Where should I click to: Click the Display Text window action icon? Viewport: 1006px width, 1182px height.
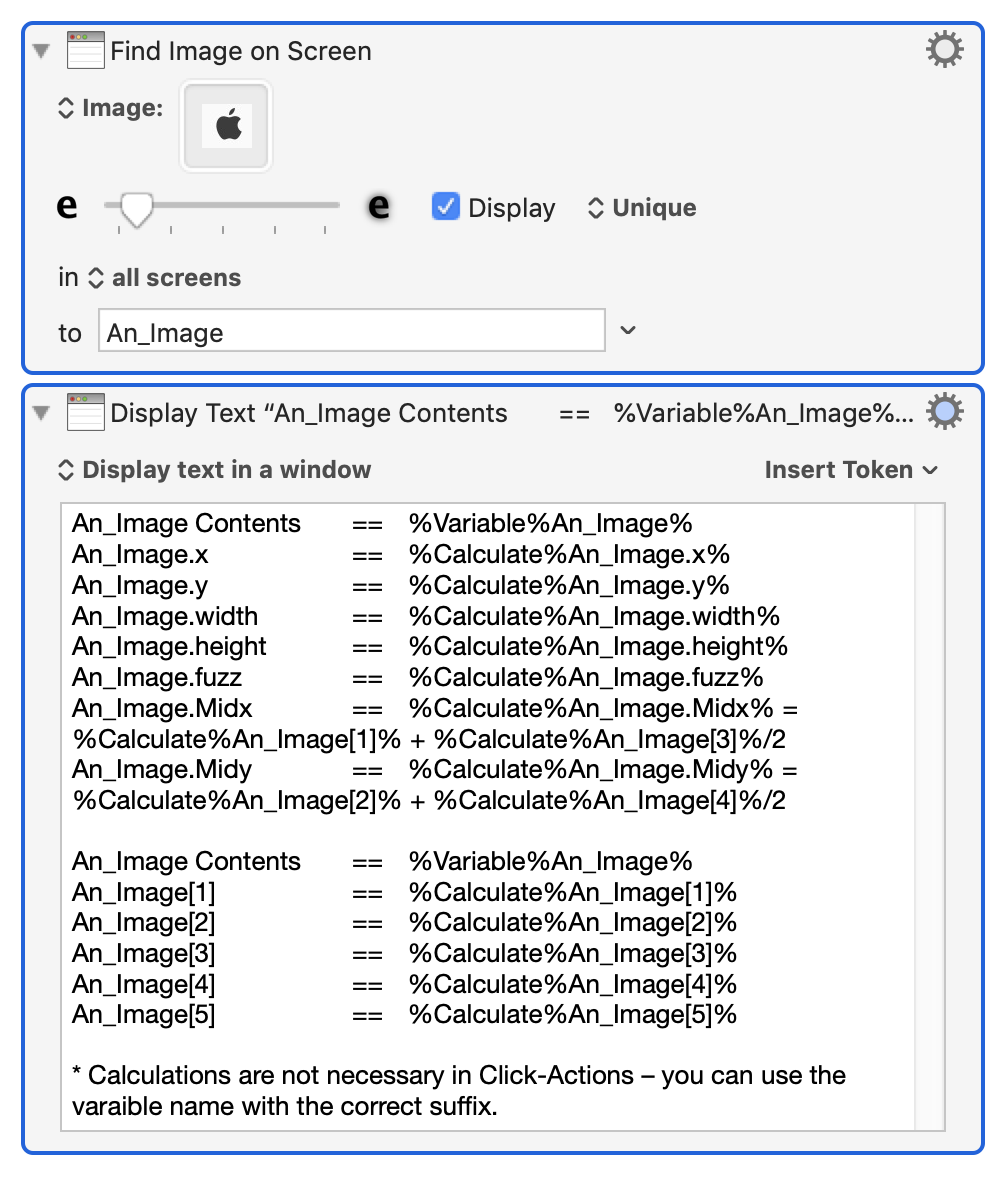[85, 411]
